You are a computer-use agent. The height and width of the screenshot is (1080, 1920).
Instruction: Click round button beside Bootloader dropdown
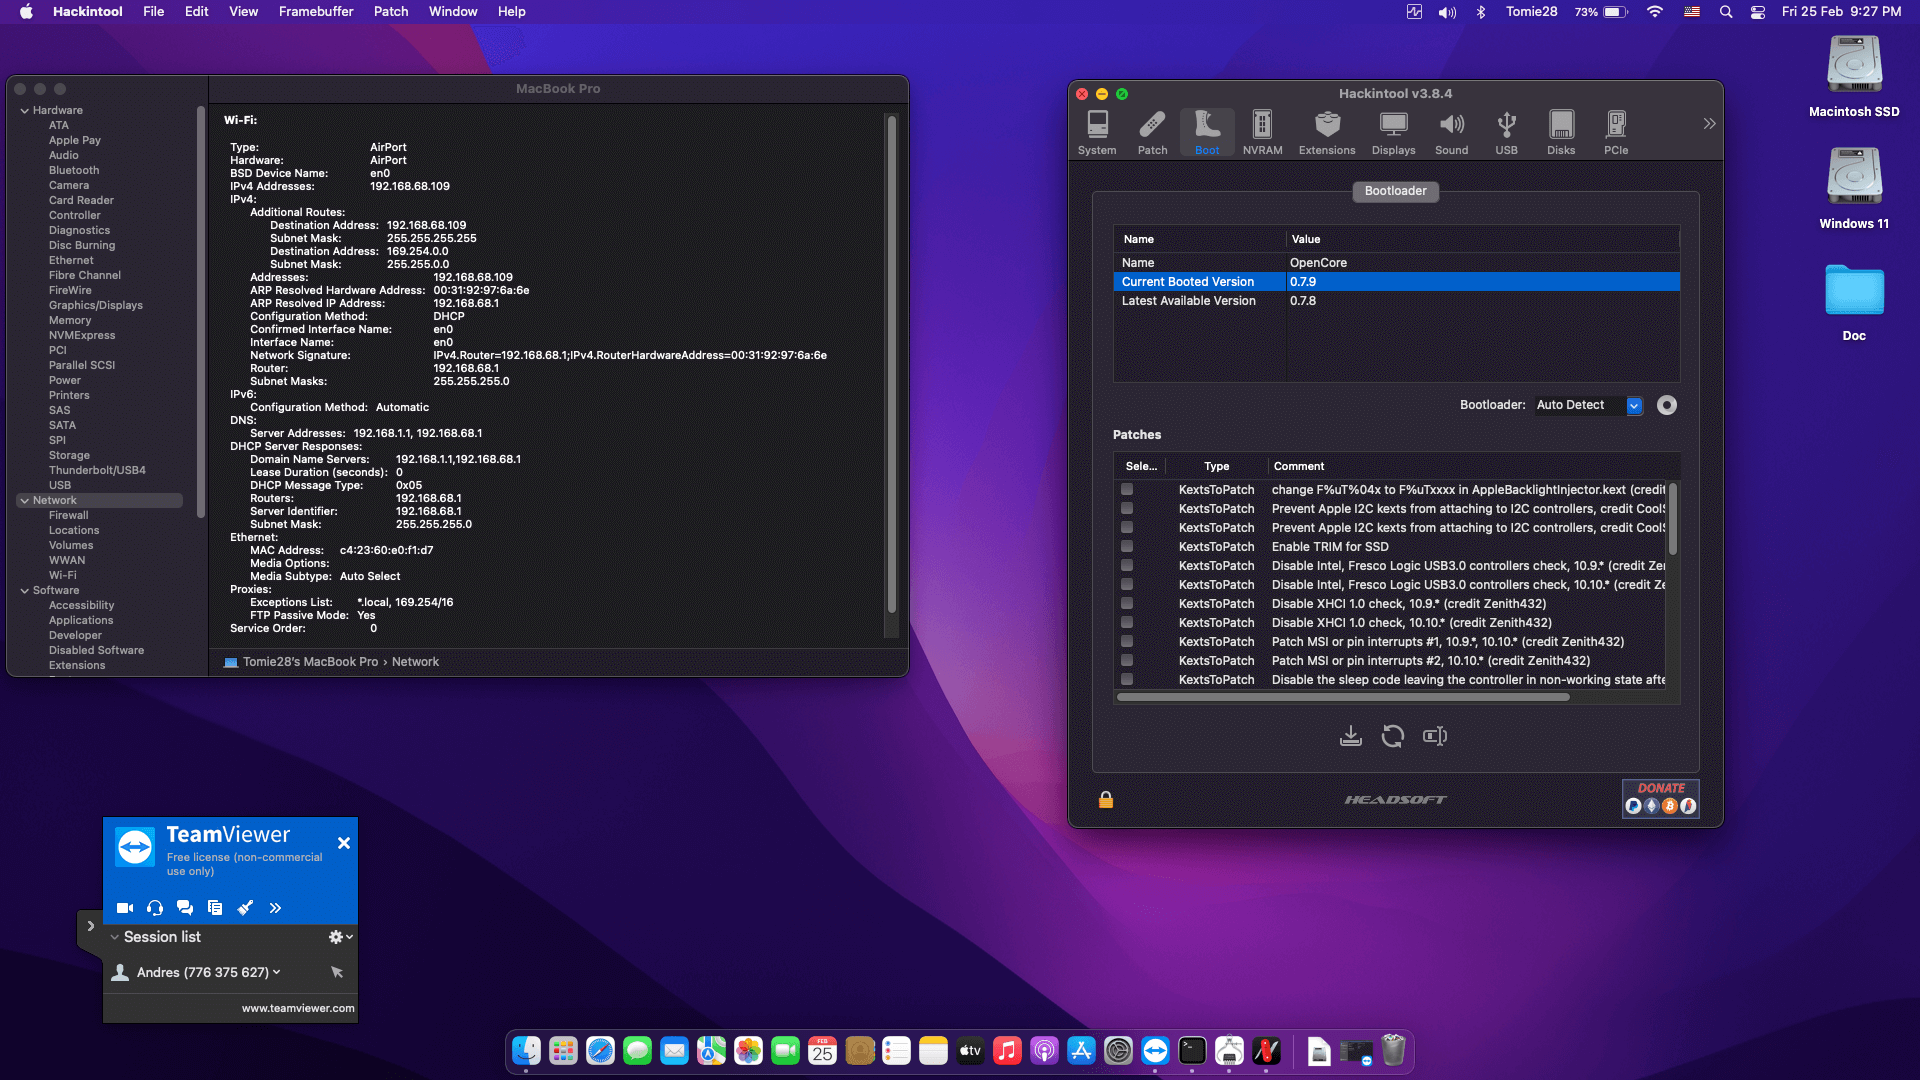1667,405
